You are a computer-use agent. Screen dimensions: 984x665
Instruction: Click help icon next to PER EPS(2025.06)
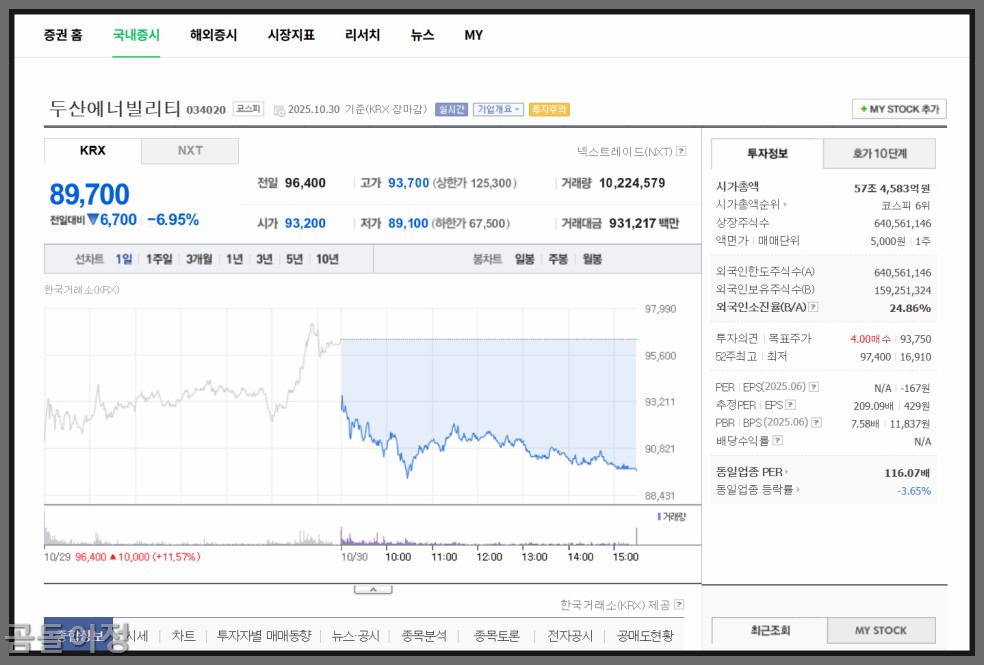point(814,387)
